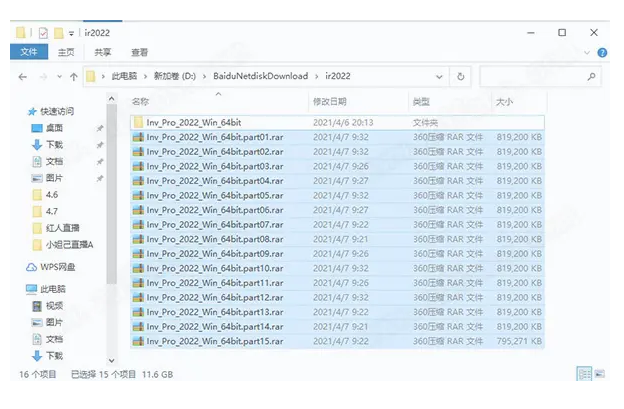The height and width of the screenshot is (409, 624).
Task: Select part03.rar file icon
Action: pos(138,166)
